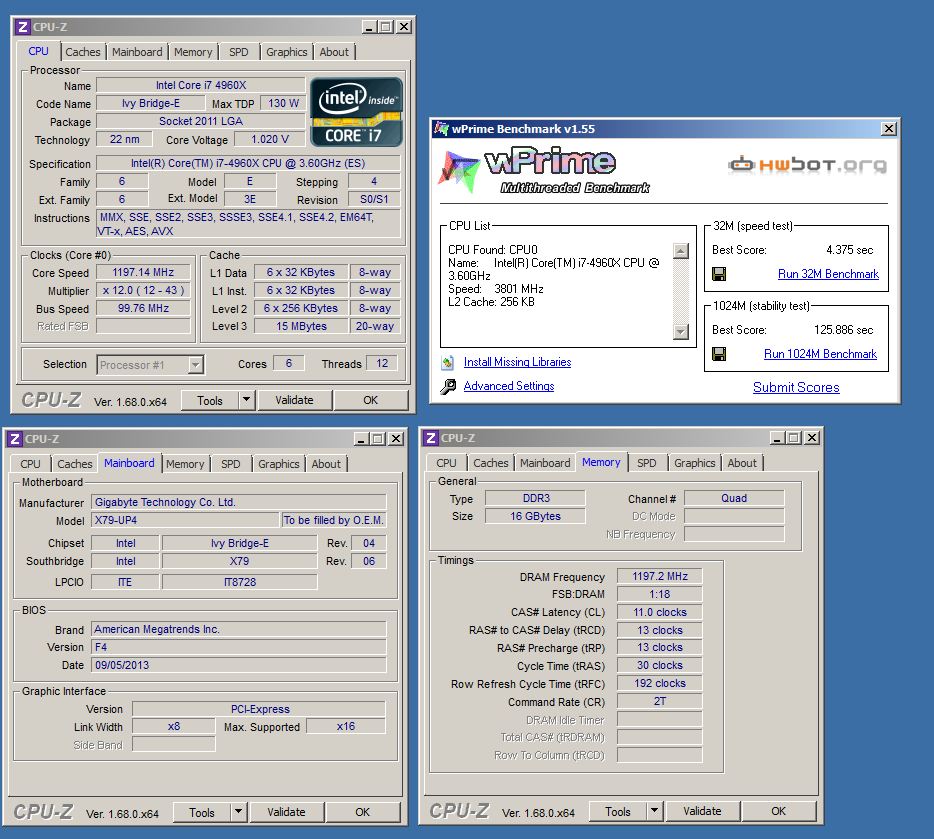The height and width of the screenshot is (839, 934).
Task: Click the Multiplier value x 12.0
Action: point(143,291)
